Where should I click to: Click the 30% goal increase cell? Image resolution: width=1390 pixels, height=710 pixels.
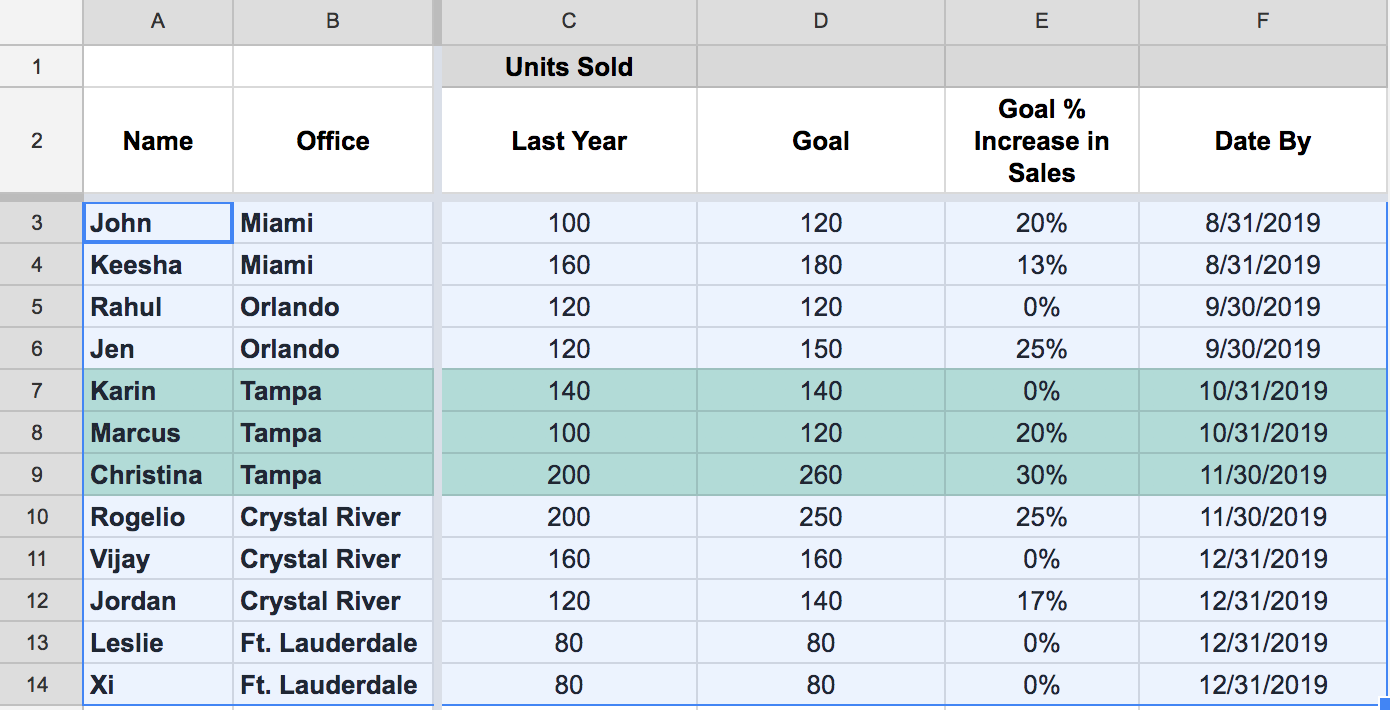(1041, 475)
